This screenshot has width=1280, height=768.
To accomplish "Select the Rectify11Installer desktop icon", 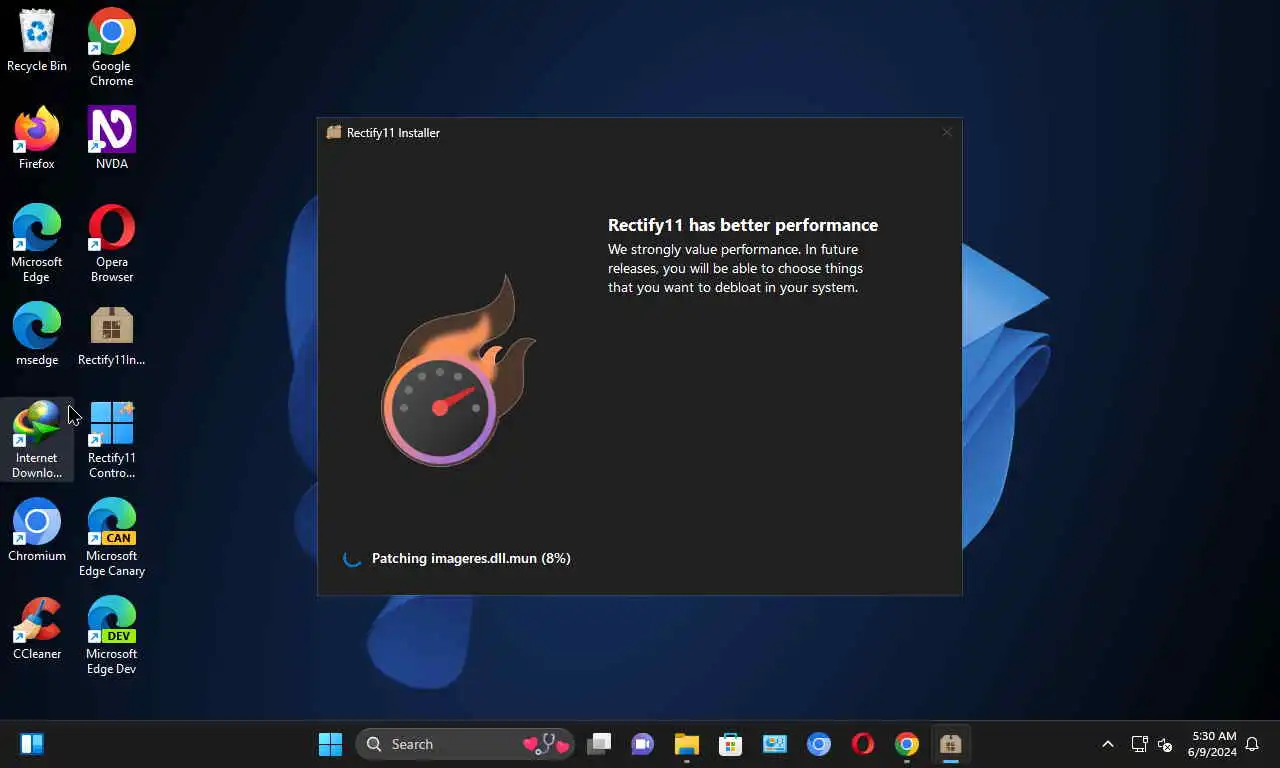I will coord(111,335).
